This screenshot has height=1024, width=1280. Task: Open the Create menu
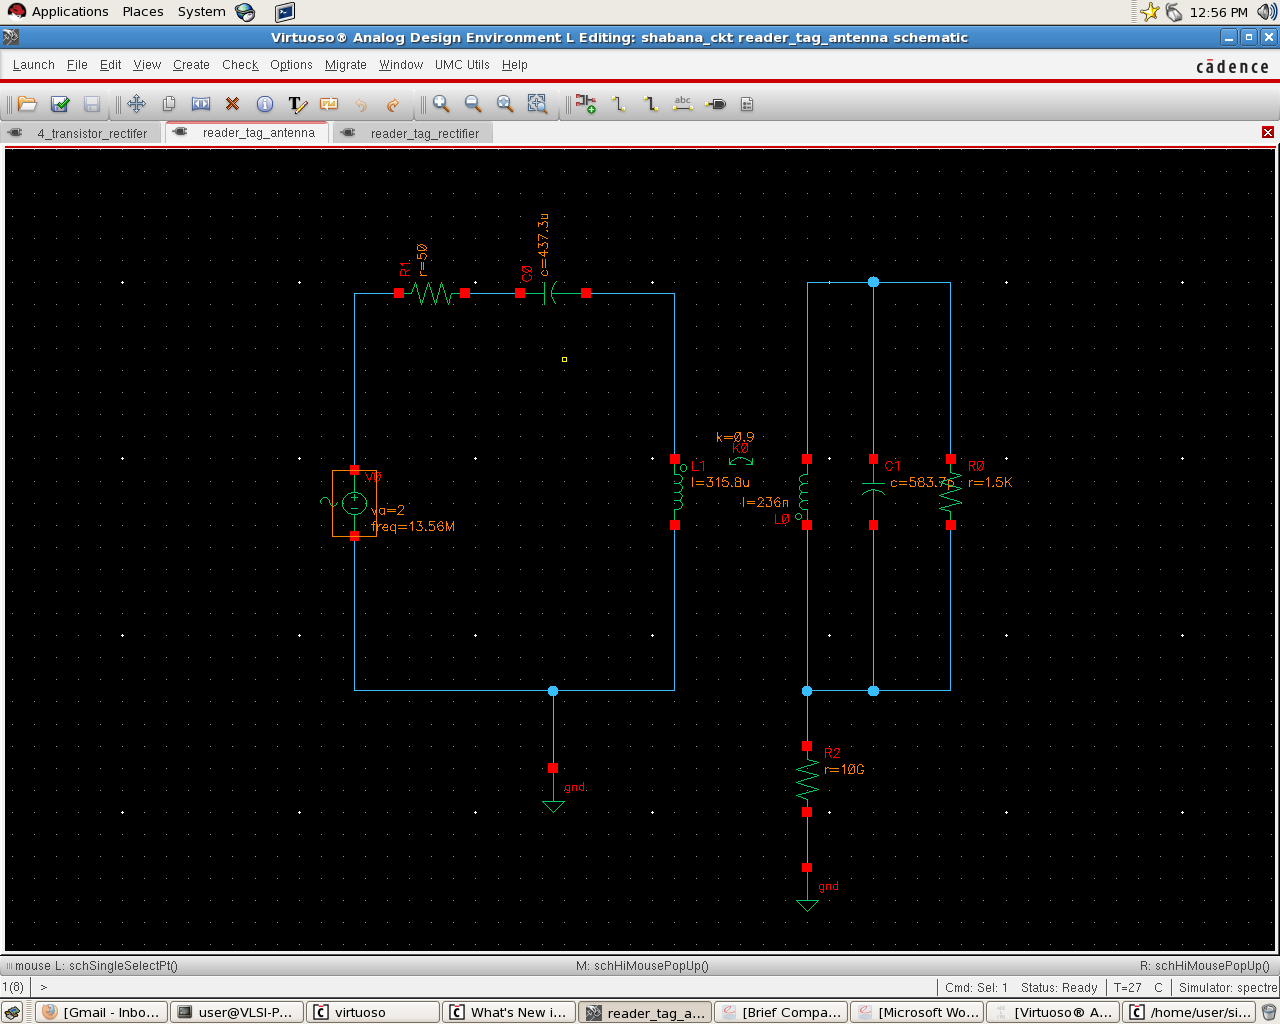coord(191,65)
